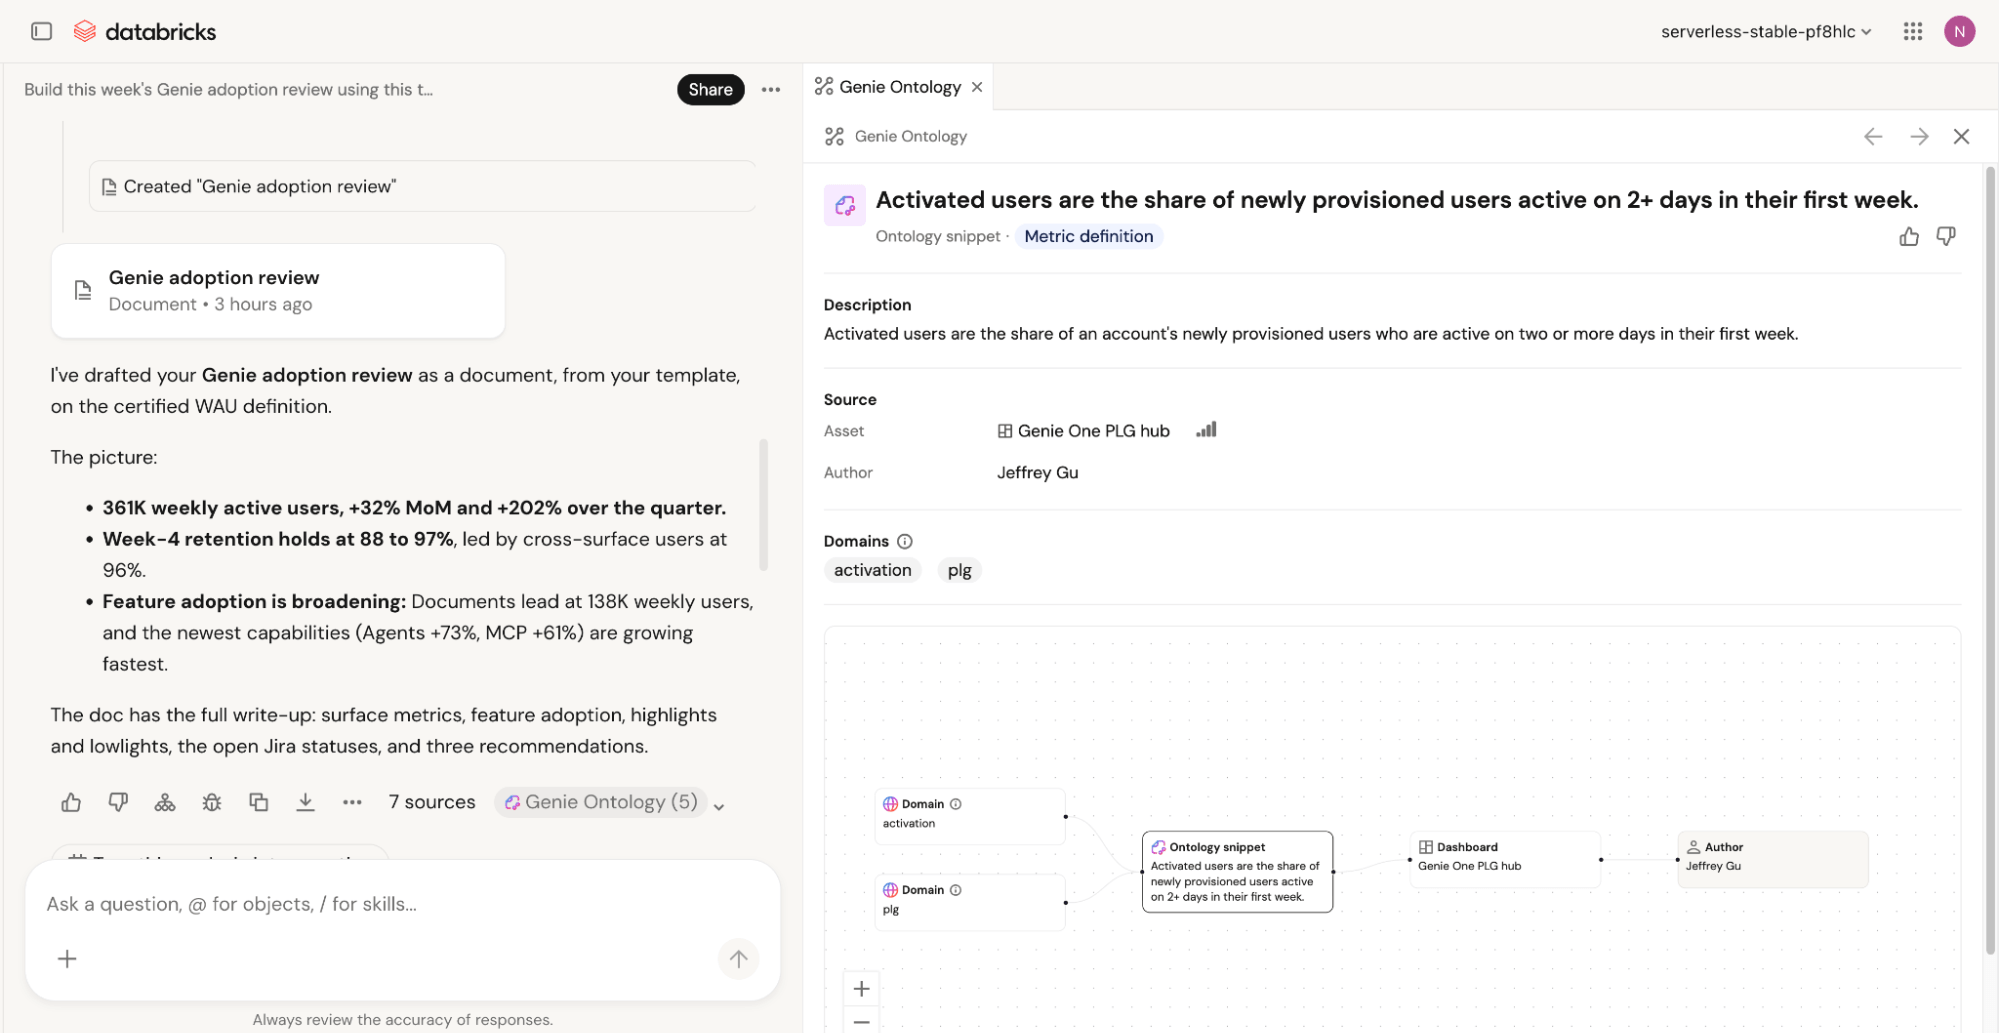
Task: Click the ontology panel scrollbar
Action: click(1989, 560)
